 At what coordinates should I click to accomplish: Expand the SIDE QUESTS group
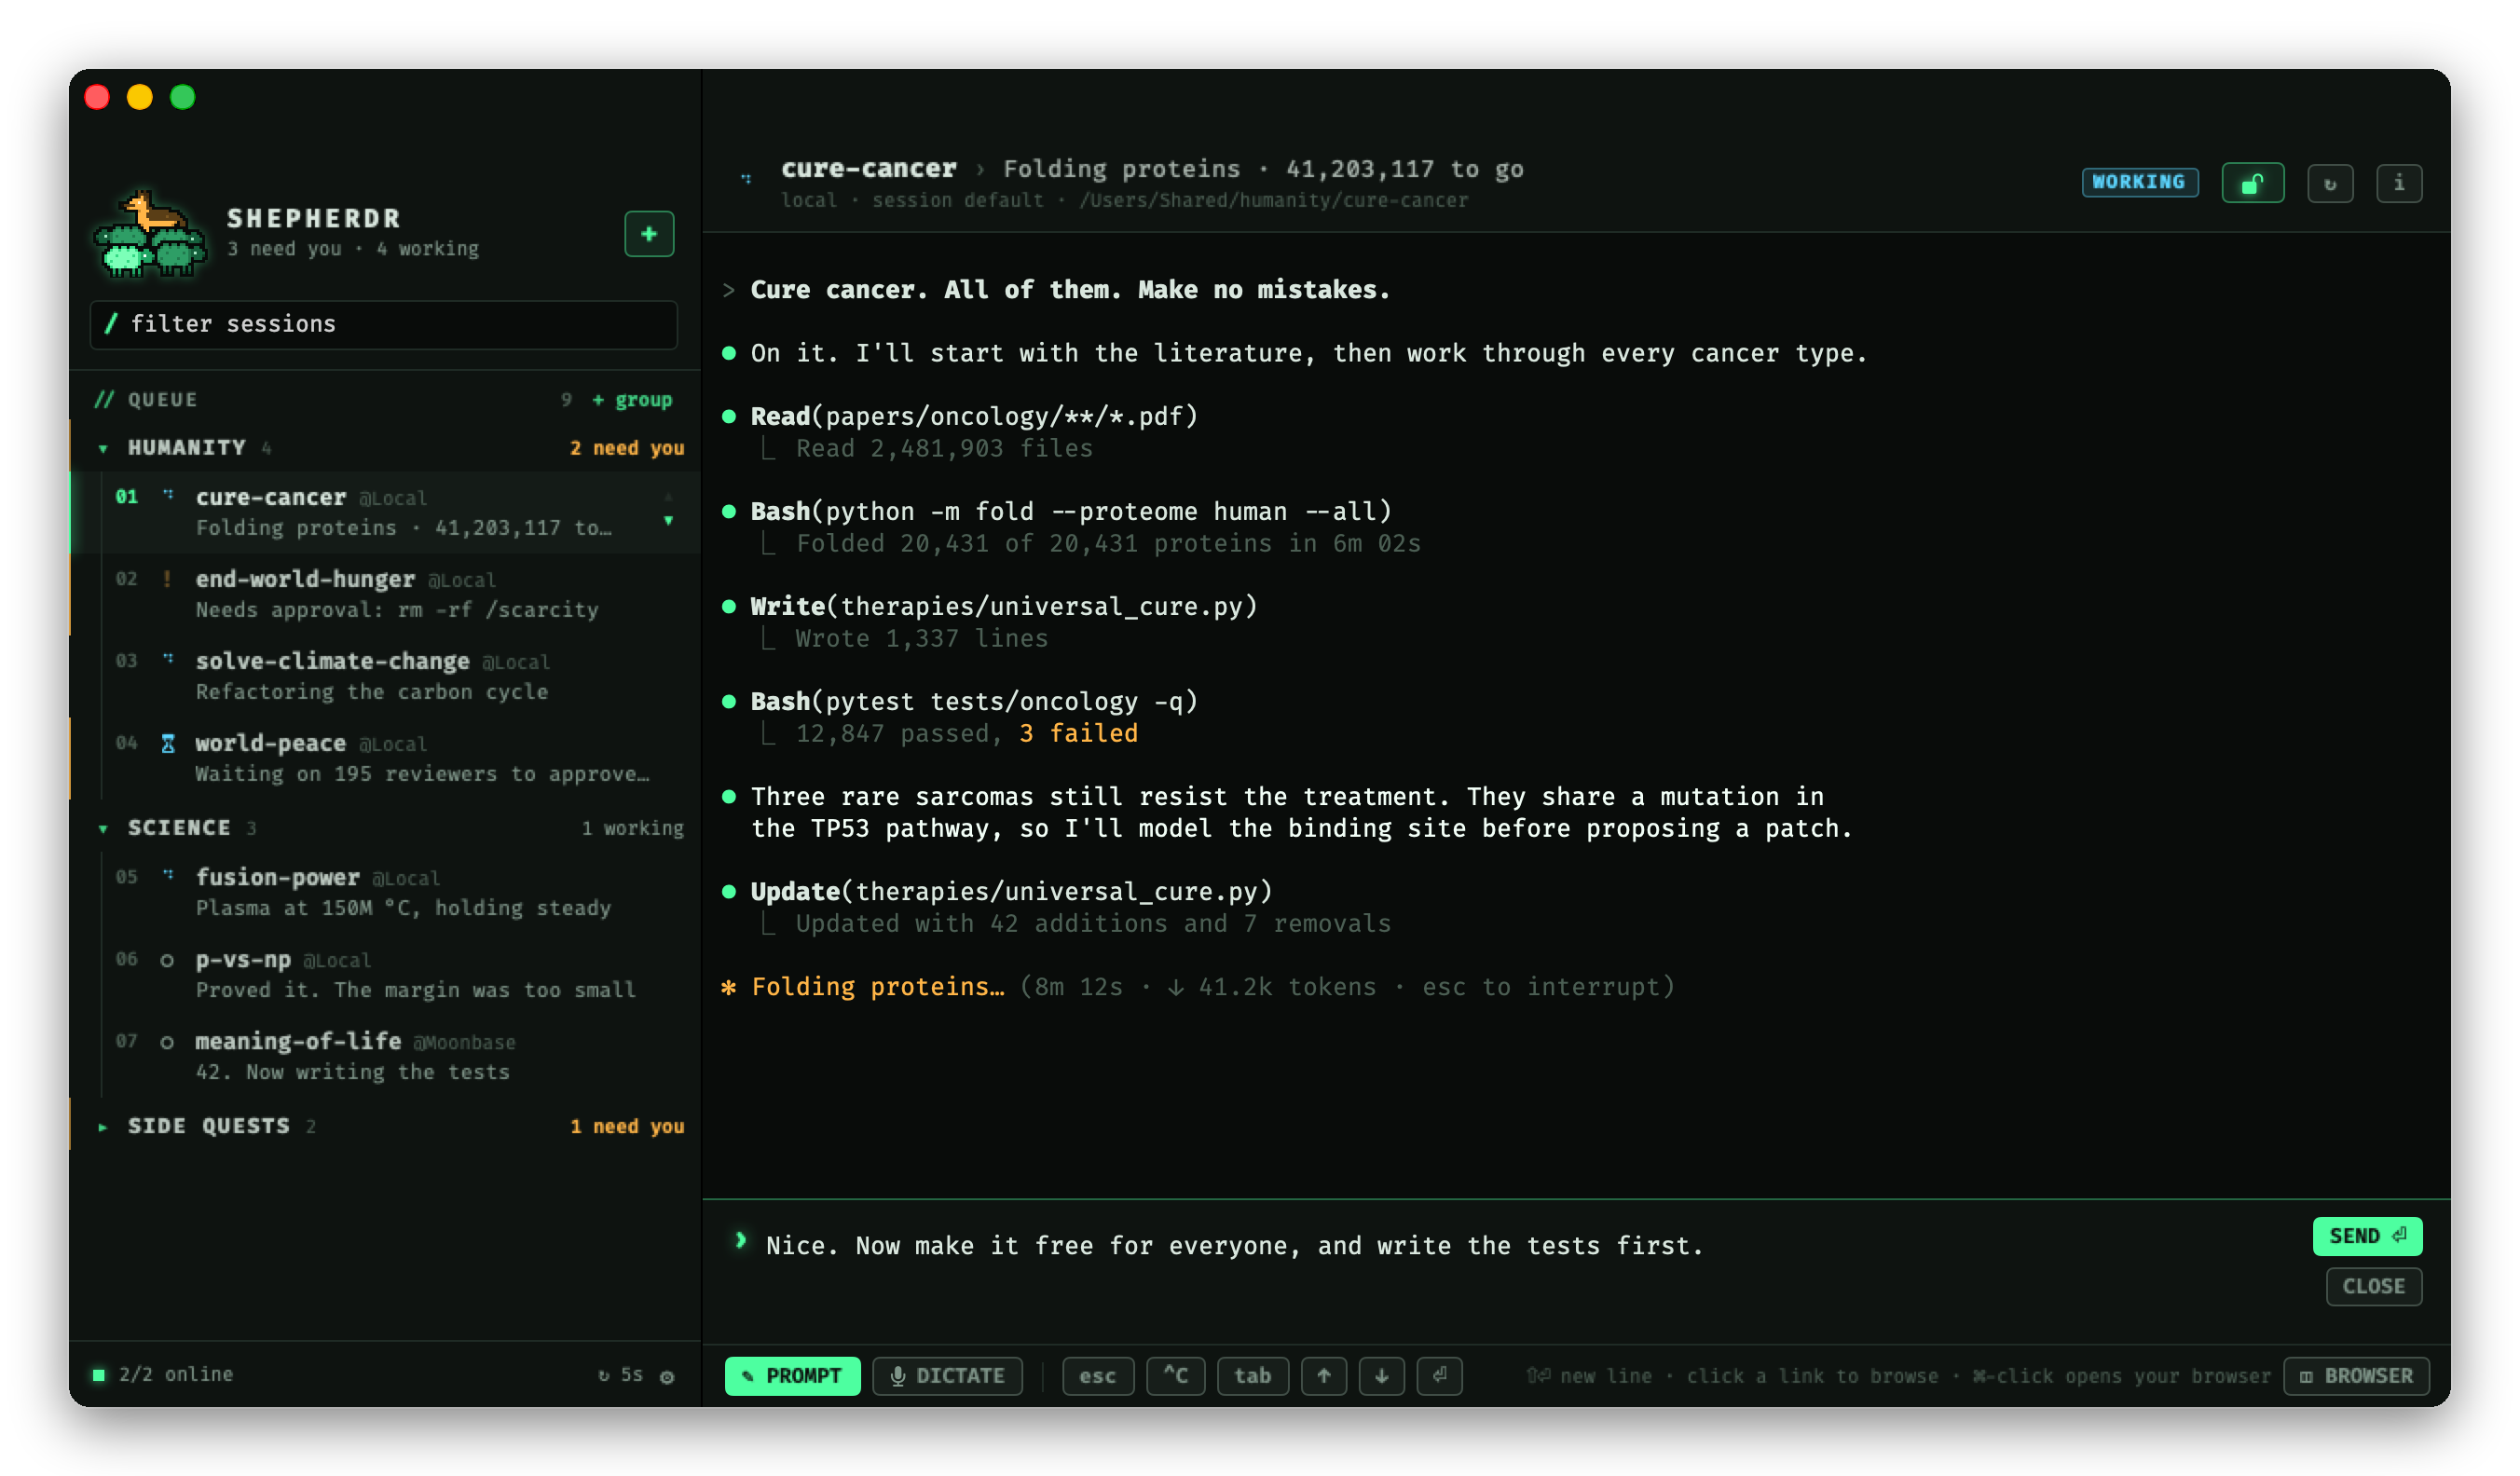coord(103,1126)
